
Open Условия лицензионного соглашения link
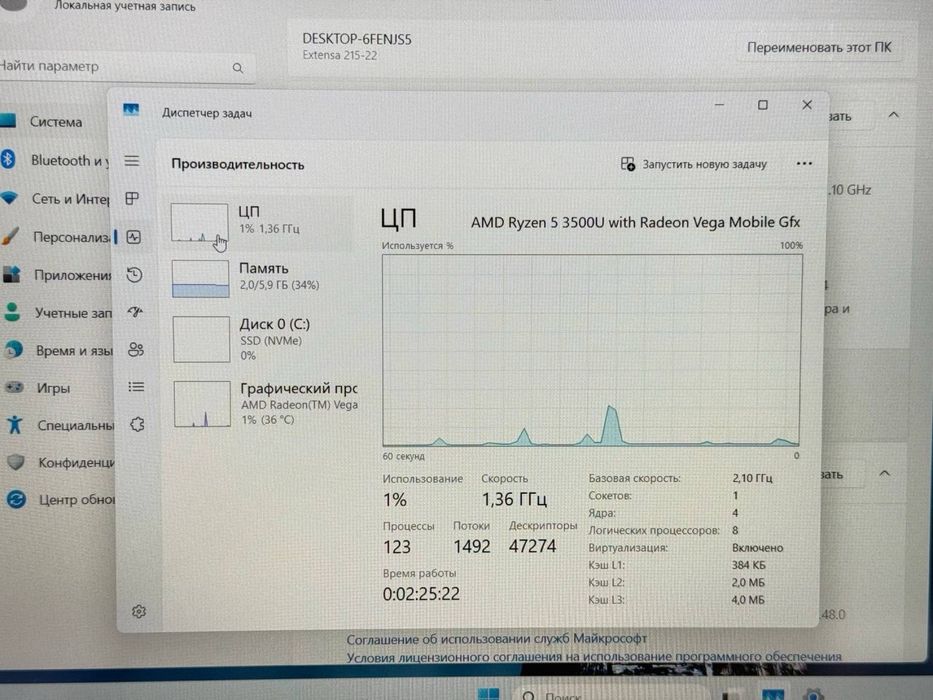593,657
